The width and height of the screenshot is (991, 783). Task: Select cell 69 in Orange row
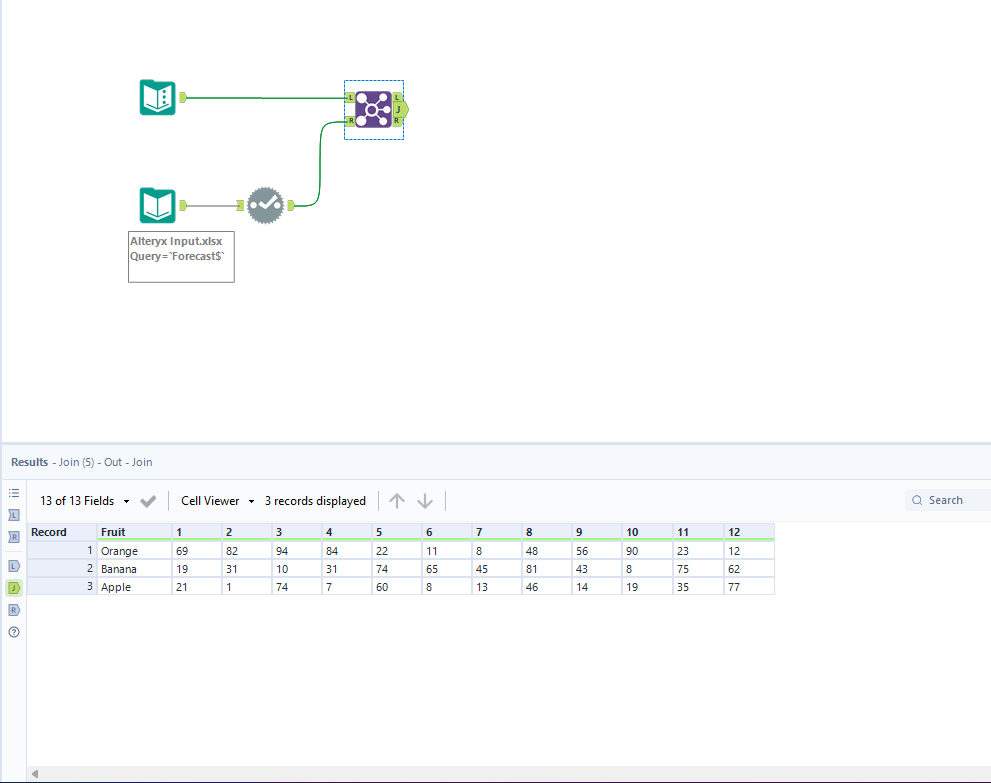click(197, 551)
